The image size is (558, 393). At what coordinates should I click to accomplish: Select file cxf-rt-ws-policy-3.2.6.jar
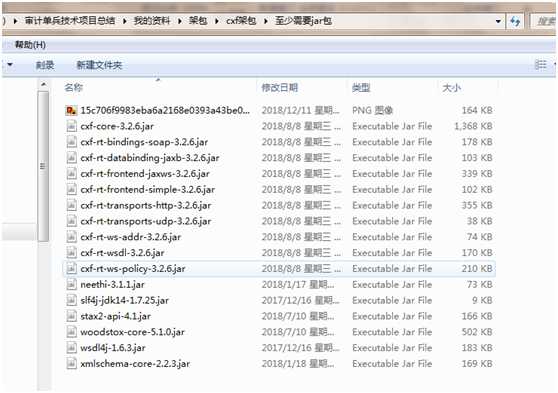click(x=133, y=269)
